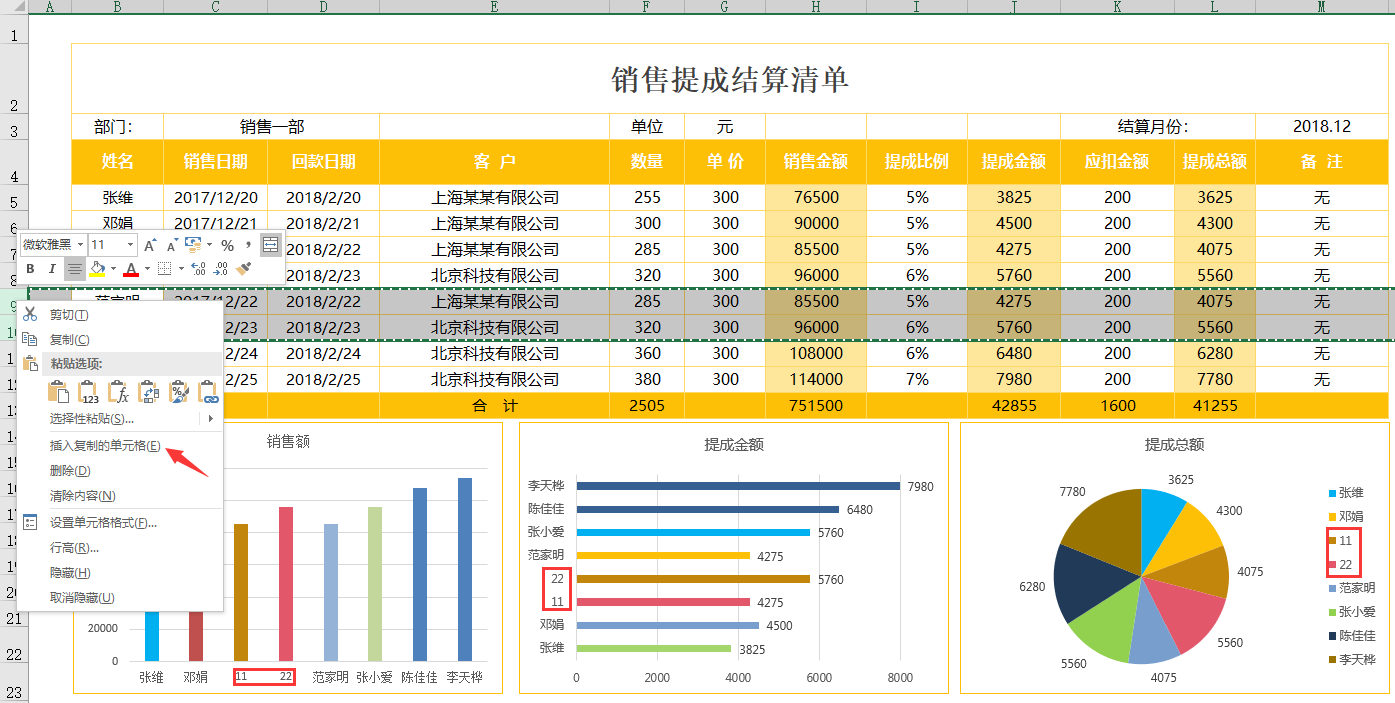Apply comma style from mini toolbar
The width and height of the screenshot is (1395, 703).
point(248,244)
